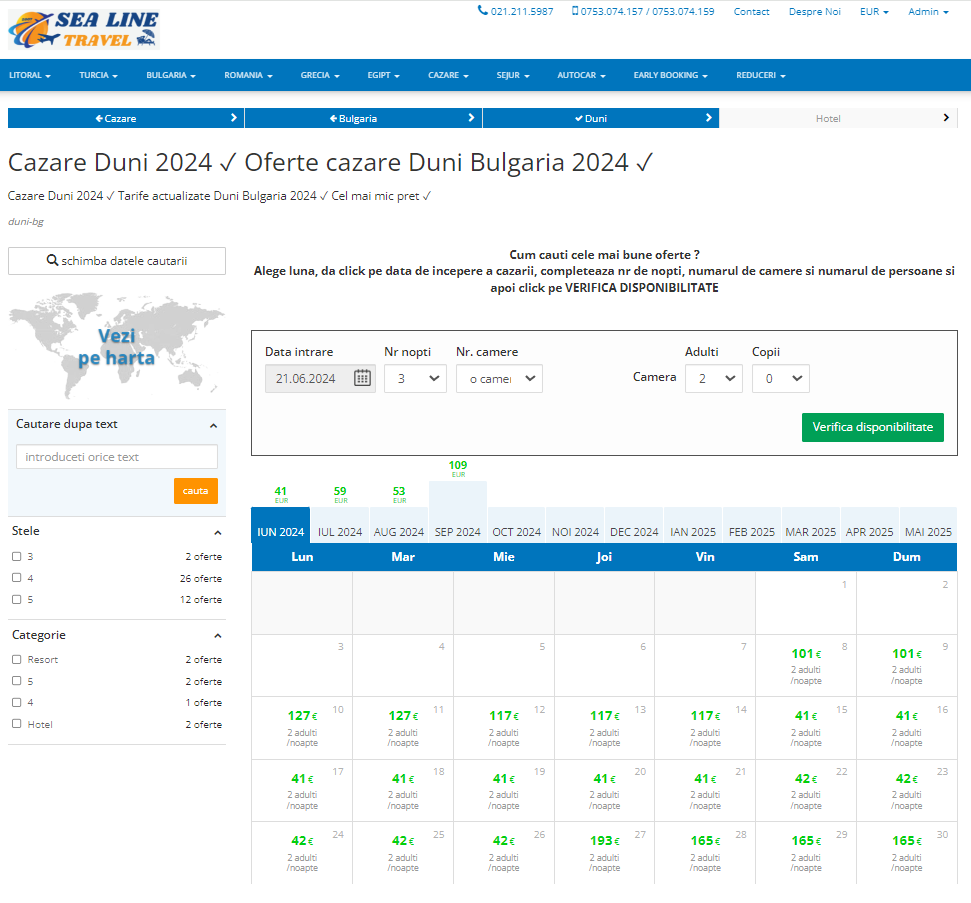Image resolution: width=971 pixels, height=903 pixels.
Task: Check the Hotel category checkbox
Action: tap(17, 723)
